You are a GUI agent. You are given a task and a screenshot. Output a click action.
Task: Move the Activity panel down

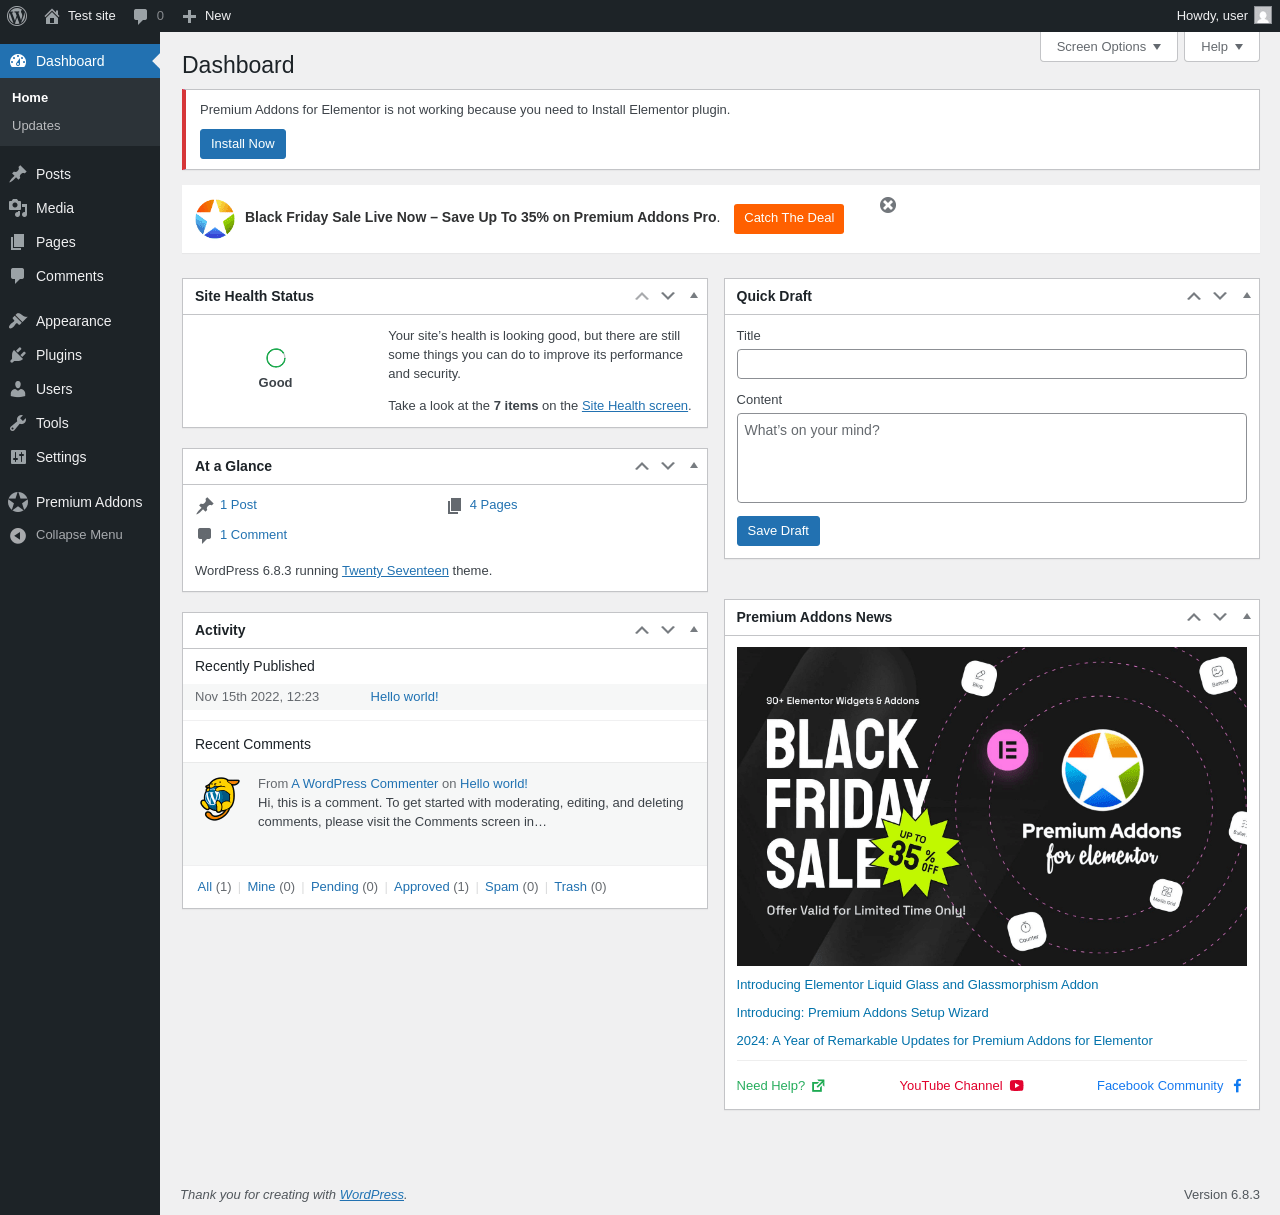pos(668,630)
